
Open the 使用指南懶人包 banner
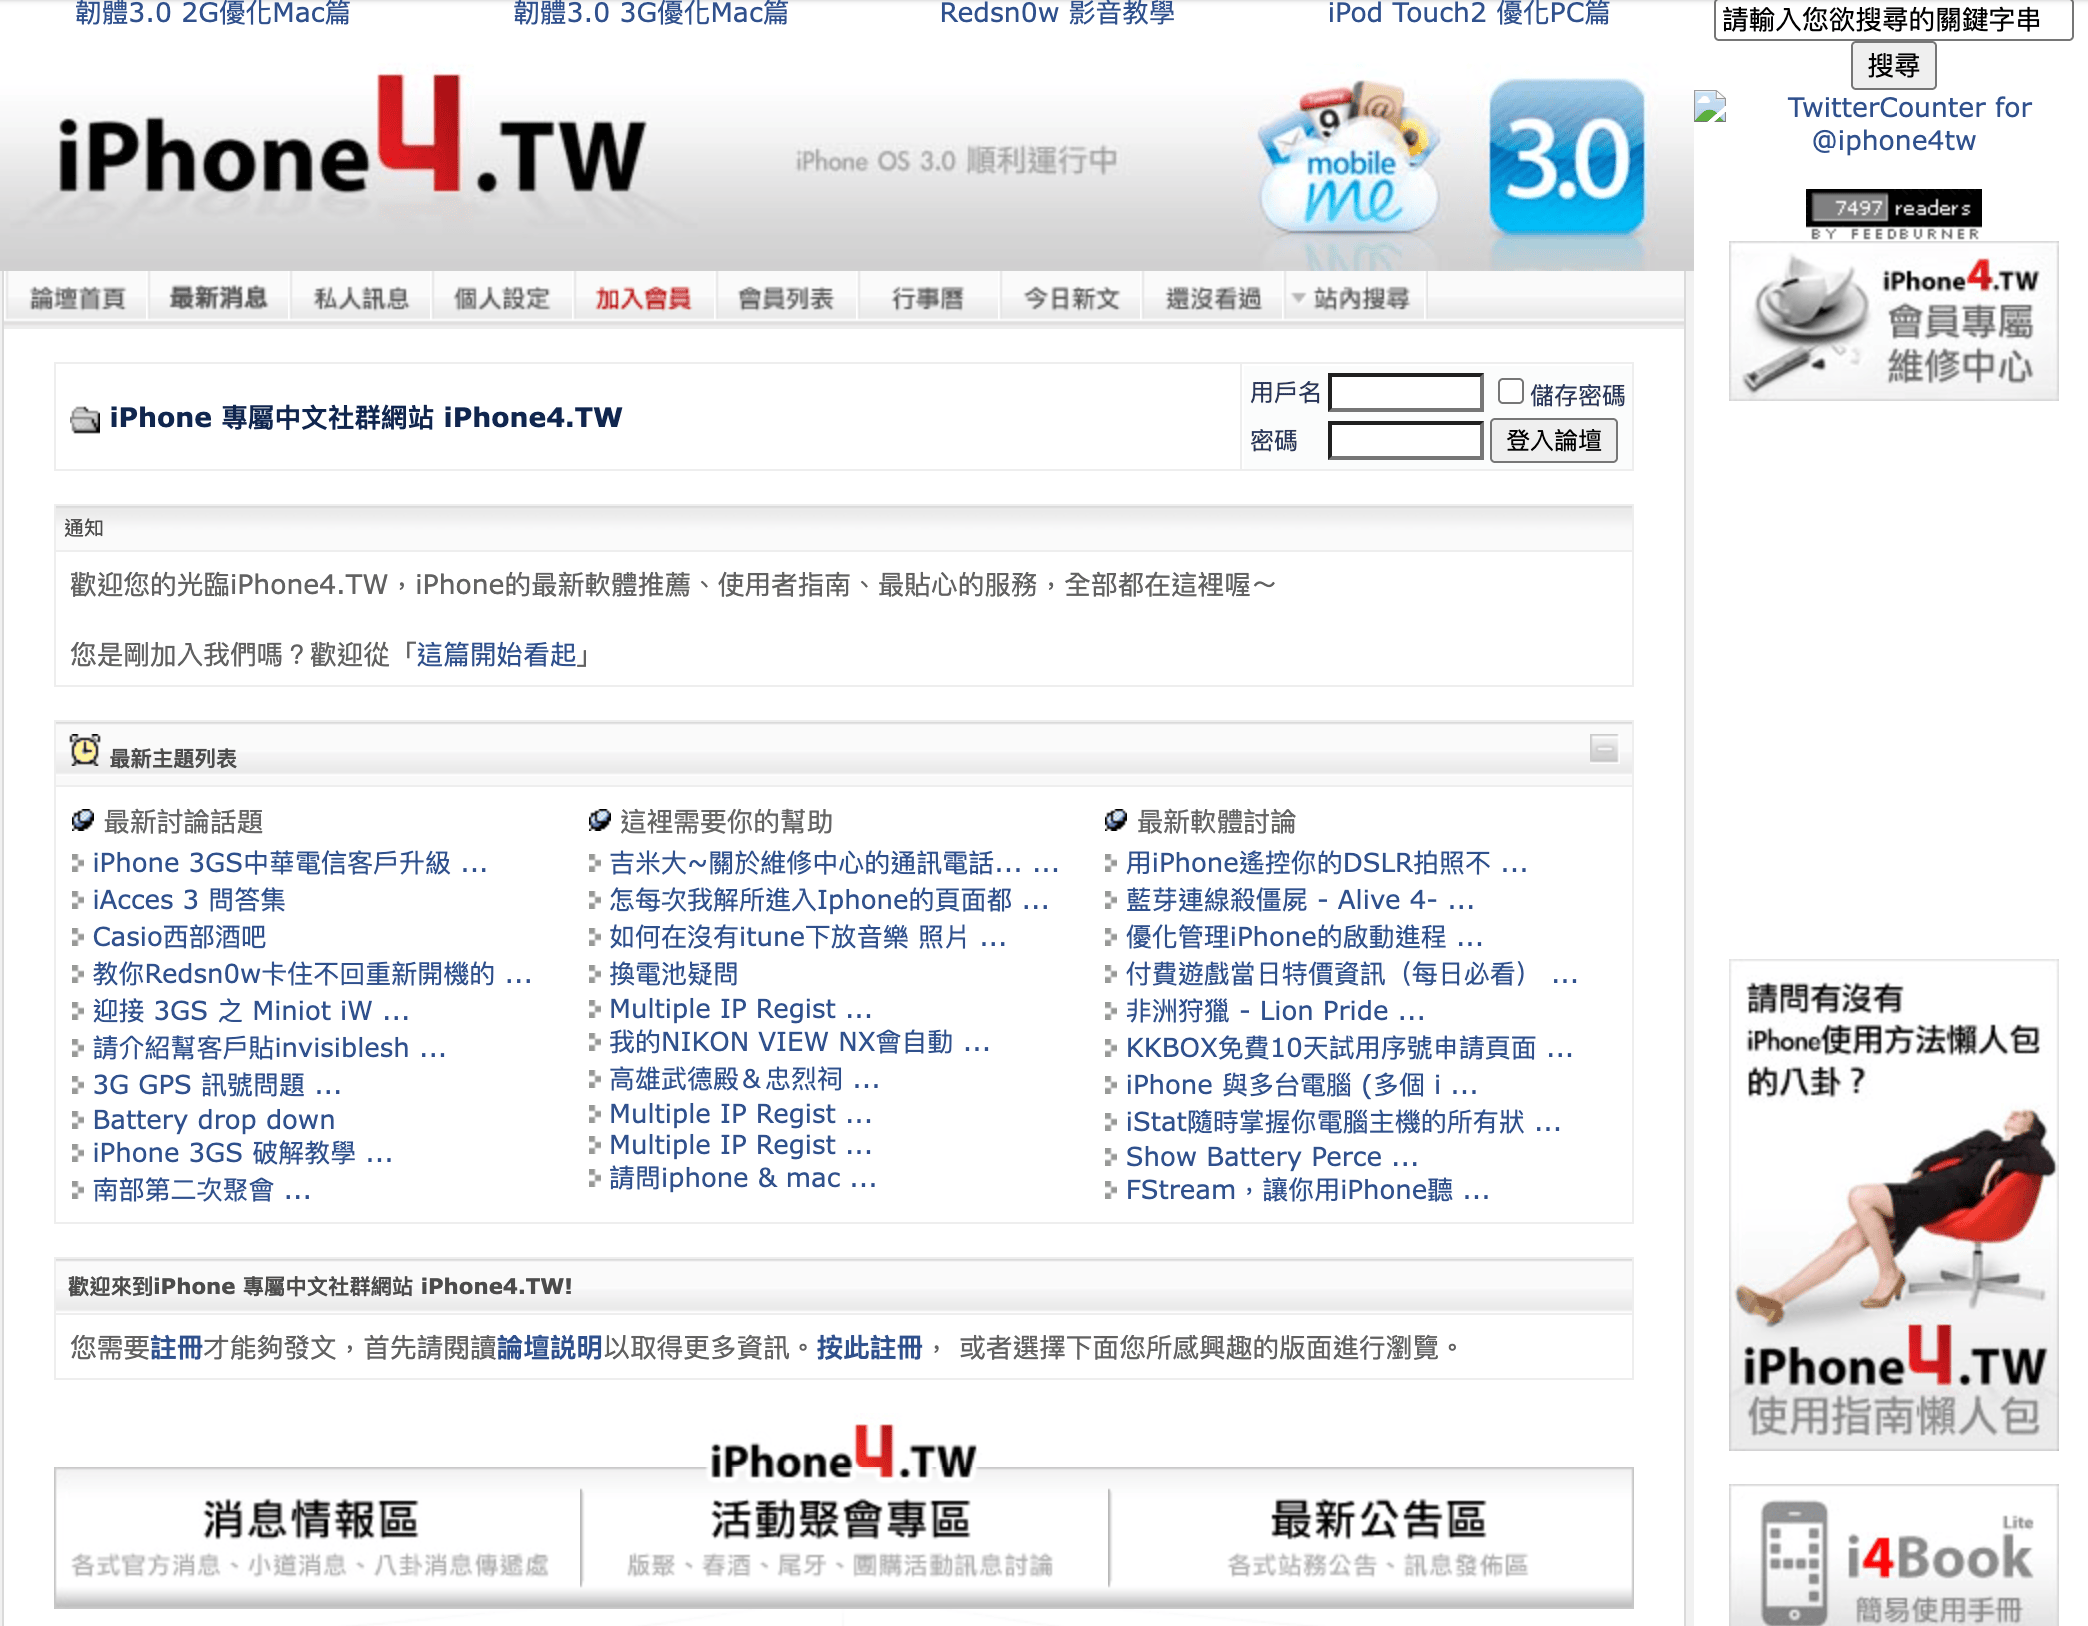coord(1894,1205)
